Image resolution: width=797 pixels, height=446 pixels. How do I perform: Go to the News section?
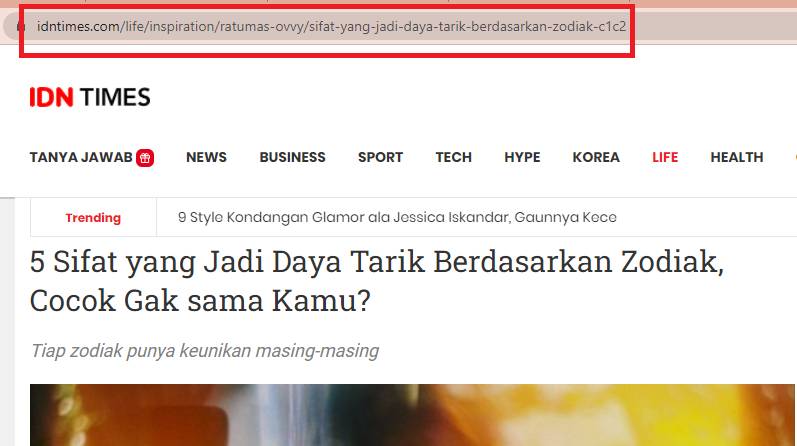pos(206,157)
